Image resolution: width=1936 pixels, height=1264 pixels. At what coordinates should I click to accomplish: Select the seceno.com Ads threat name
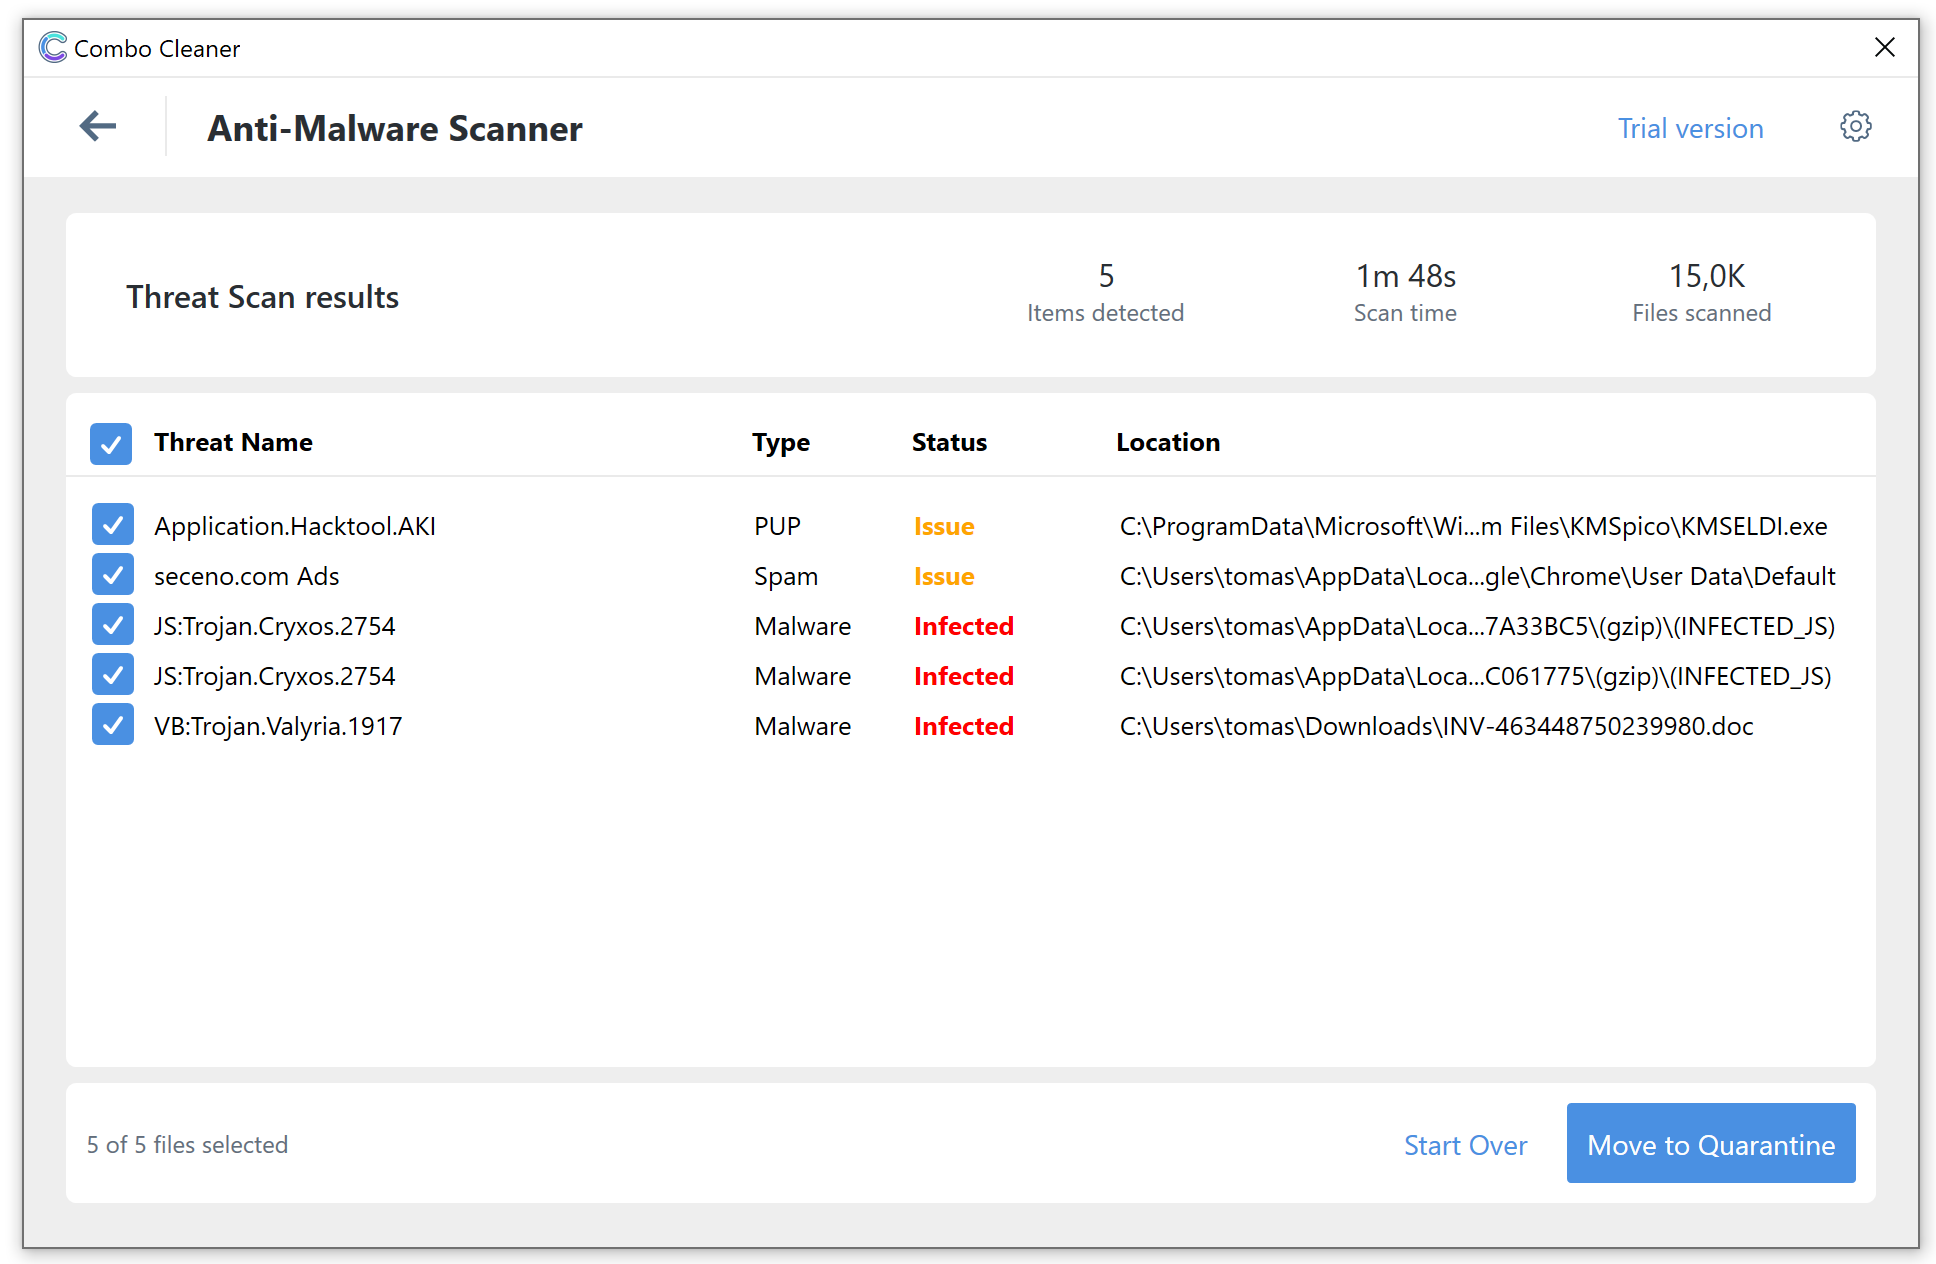[x=247, y=576]
